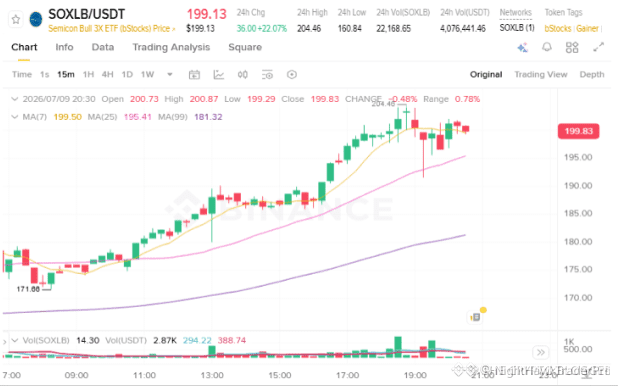This screenshot has width=618, height=386.
Task: Click the last price 199.13 heading
Action: point(207,14)
